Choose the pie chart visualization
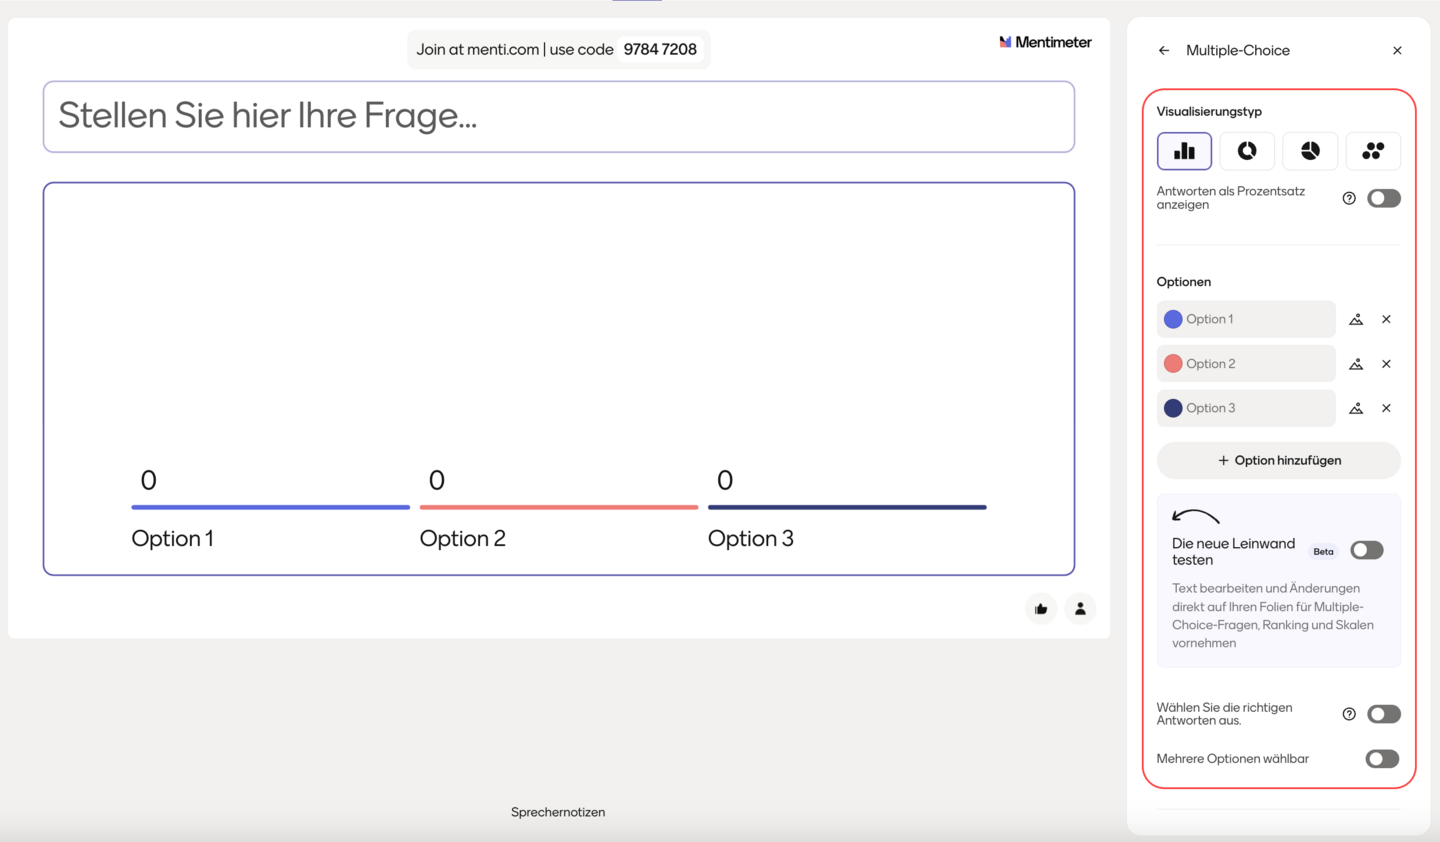This screenshot has height=842, width=1440. pyautogui.click(x=1310, y=151)
